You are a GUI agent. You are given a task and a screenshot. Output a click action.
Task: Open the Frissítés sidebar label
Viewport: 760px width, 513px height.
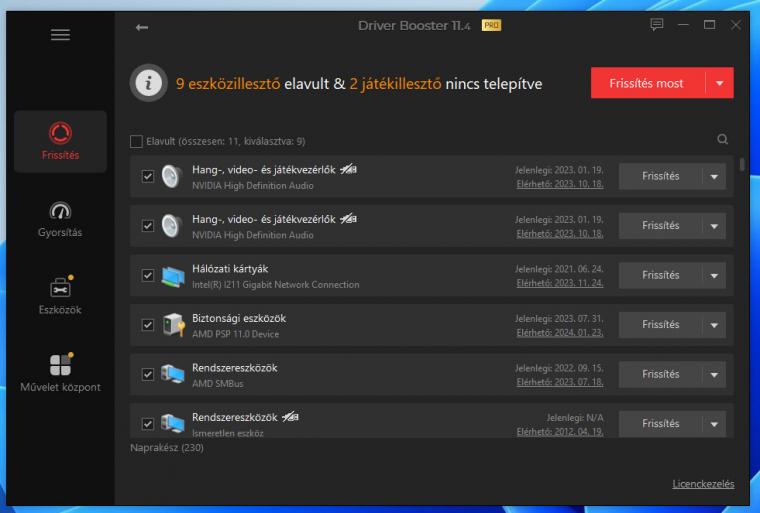60,155
